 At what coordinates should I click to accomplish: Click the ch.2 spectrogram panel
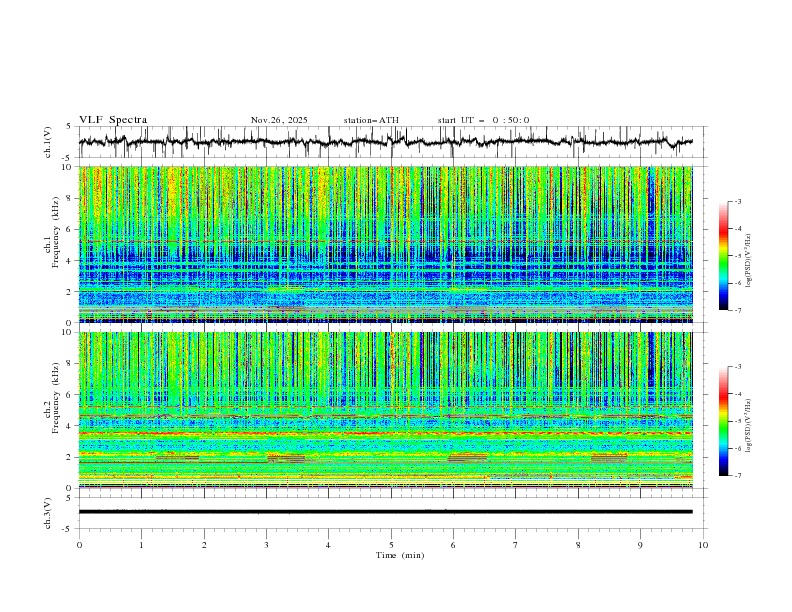(386, 410)
